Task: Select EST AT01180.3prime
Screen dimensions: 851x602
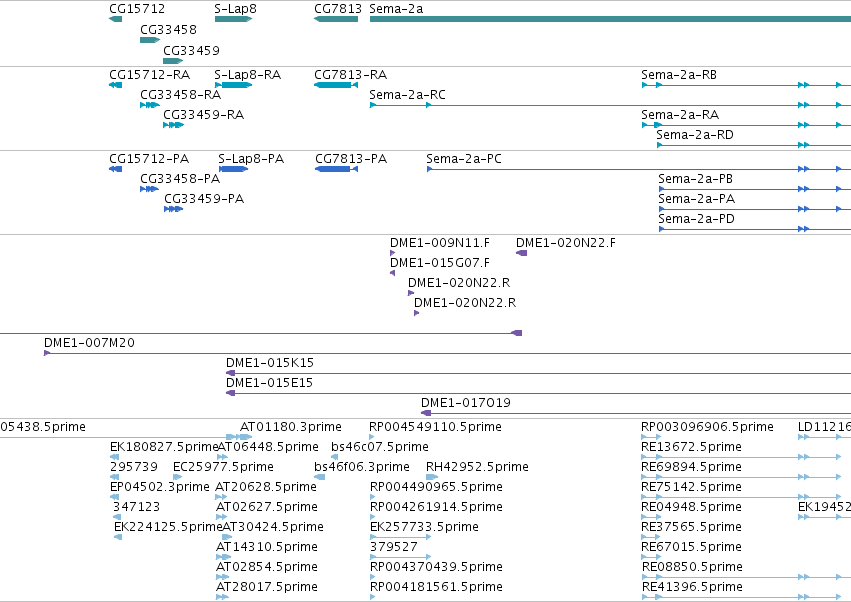Action: pos(246,437)
